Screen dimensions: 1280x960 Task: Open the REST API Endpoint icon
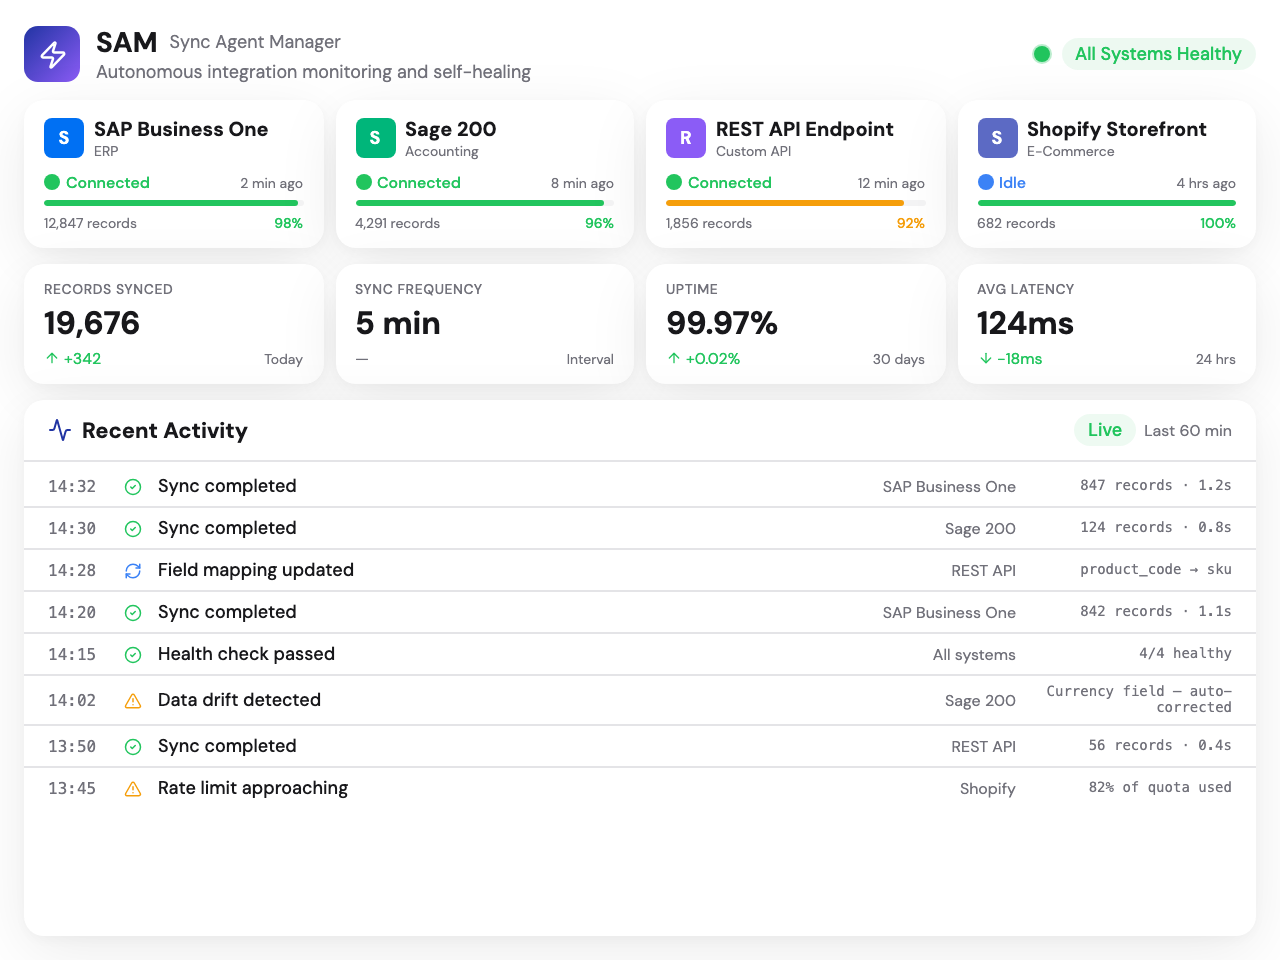[x=686, y=138]
